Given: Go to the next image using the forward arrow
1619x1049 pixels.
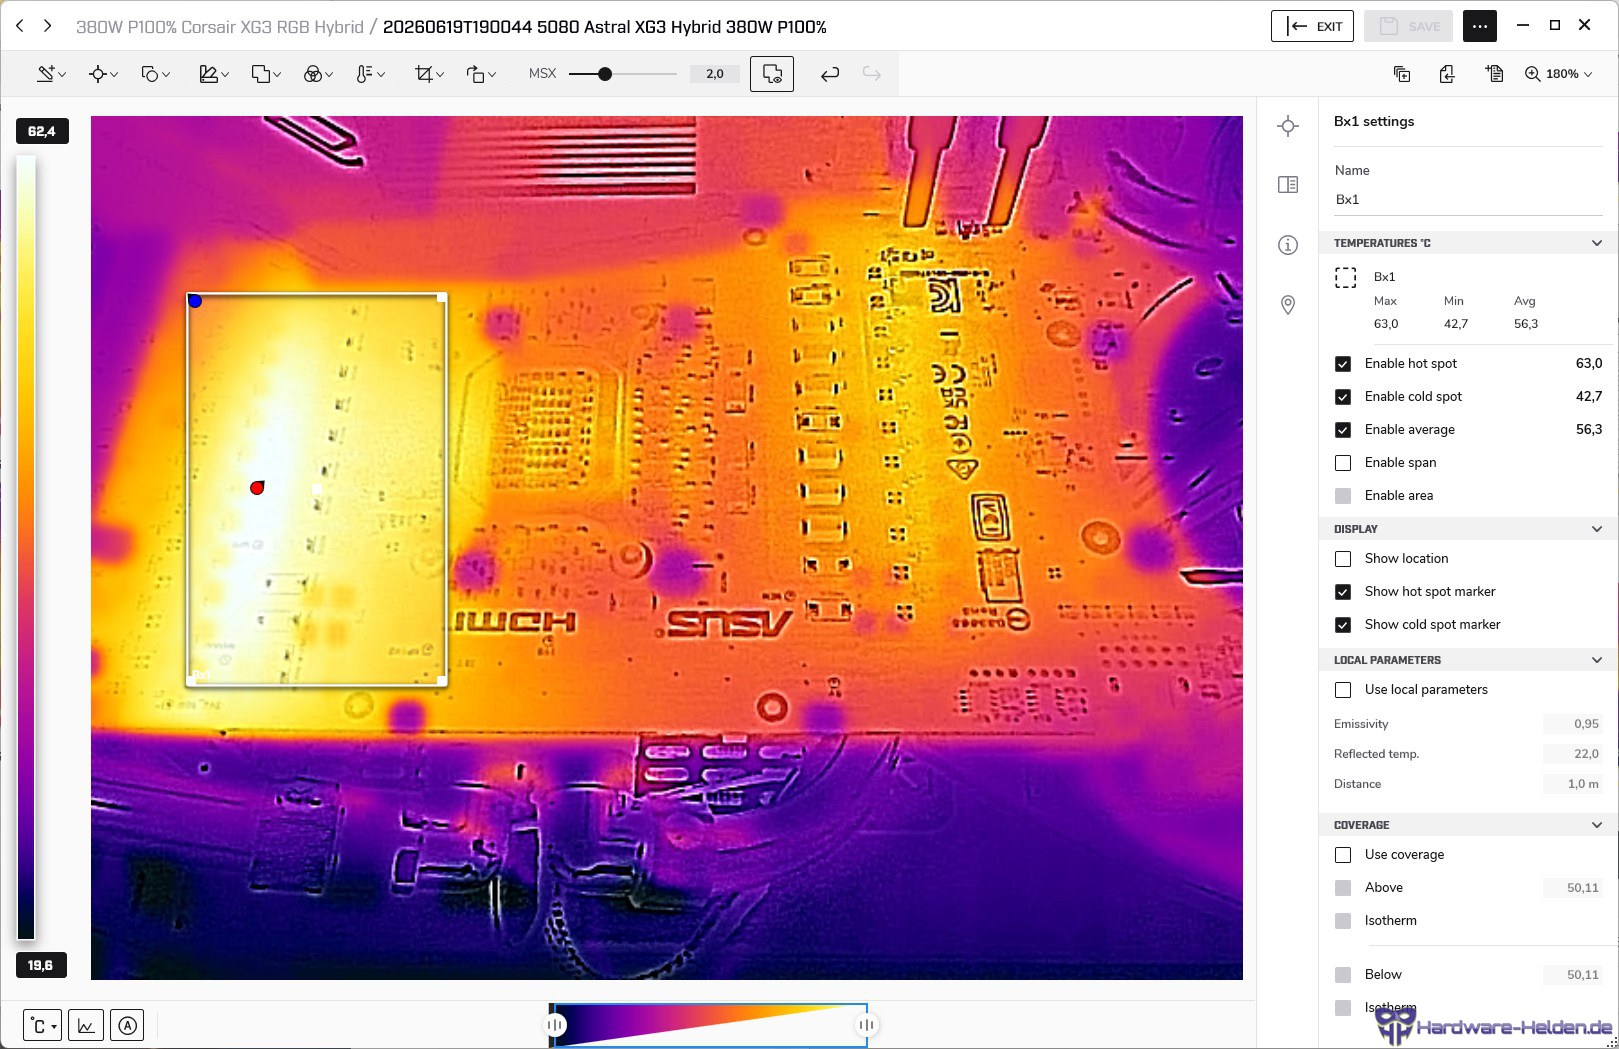Looking at the screenshot, I should 47,26.
